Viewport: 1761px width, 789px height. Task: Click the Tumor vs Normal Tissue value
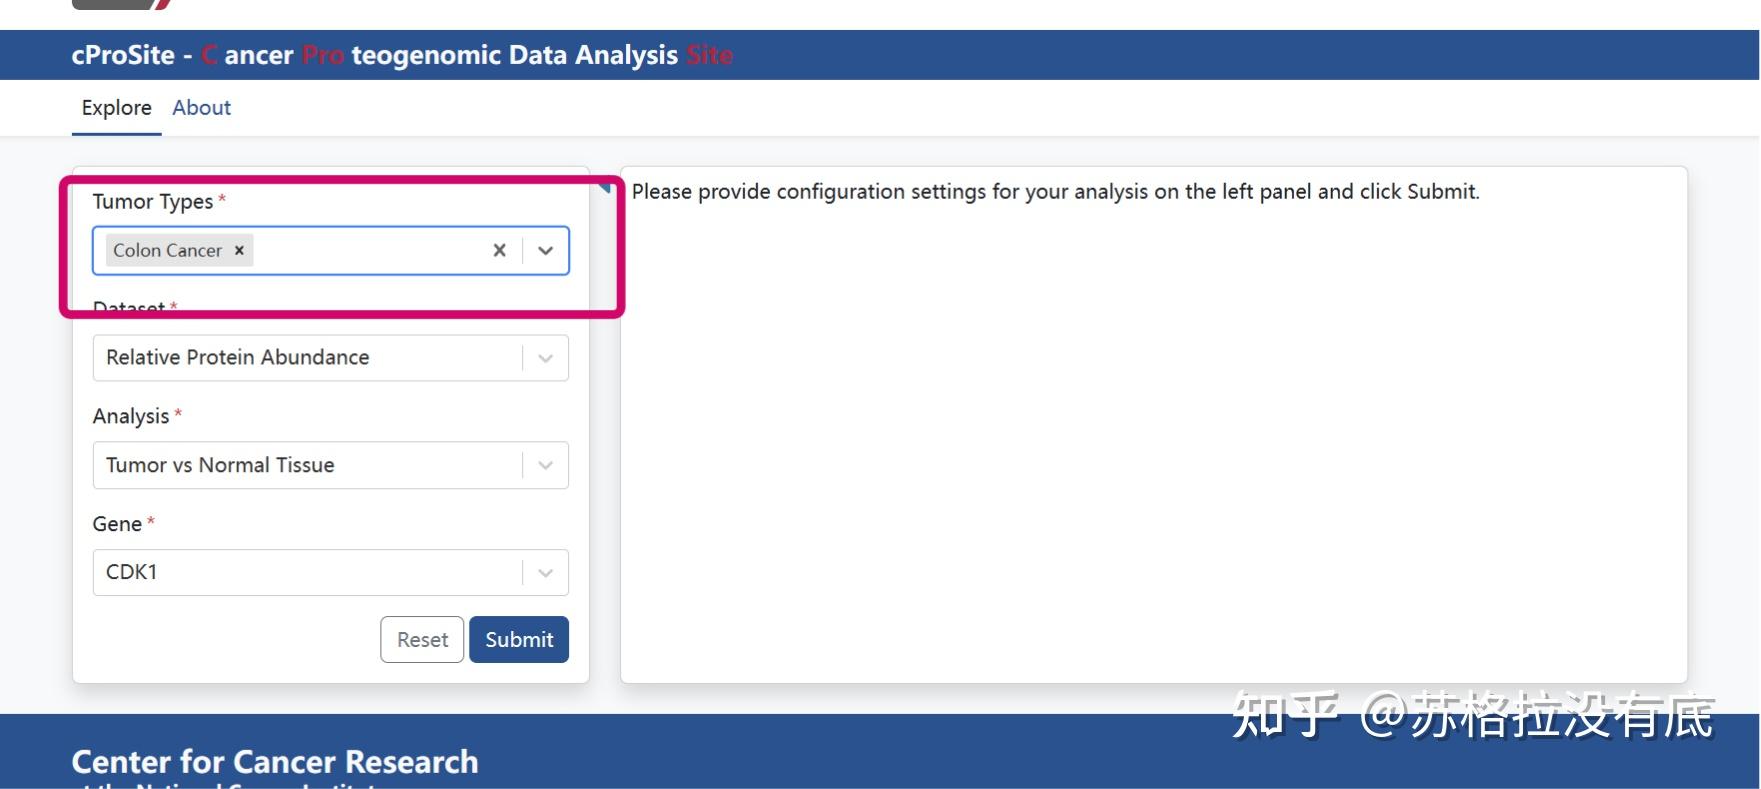[x=220, y=465]
